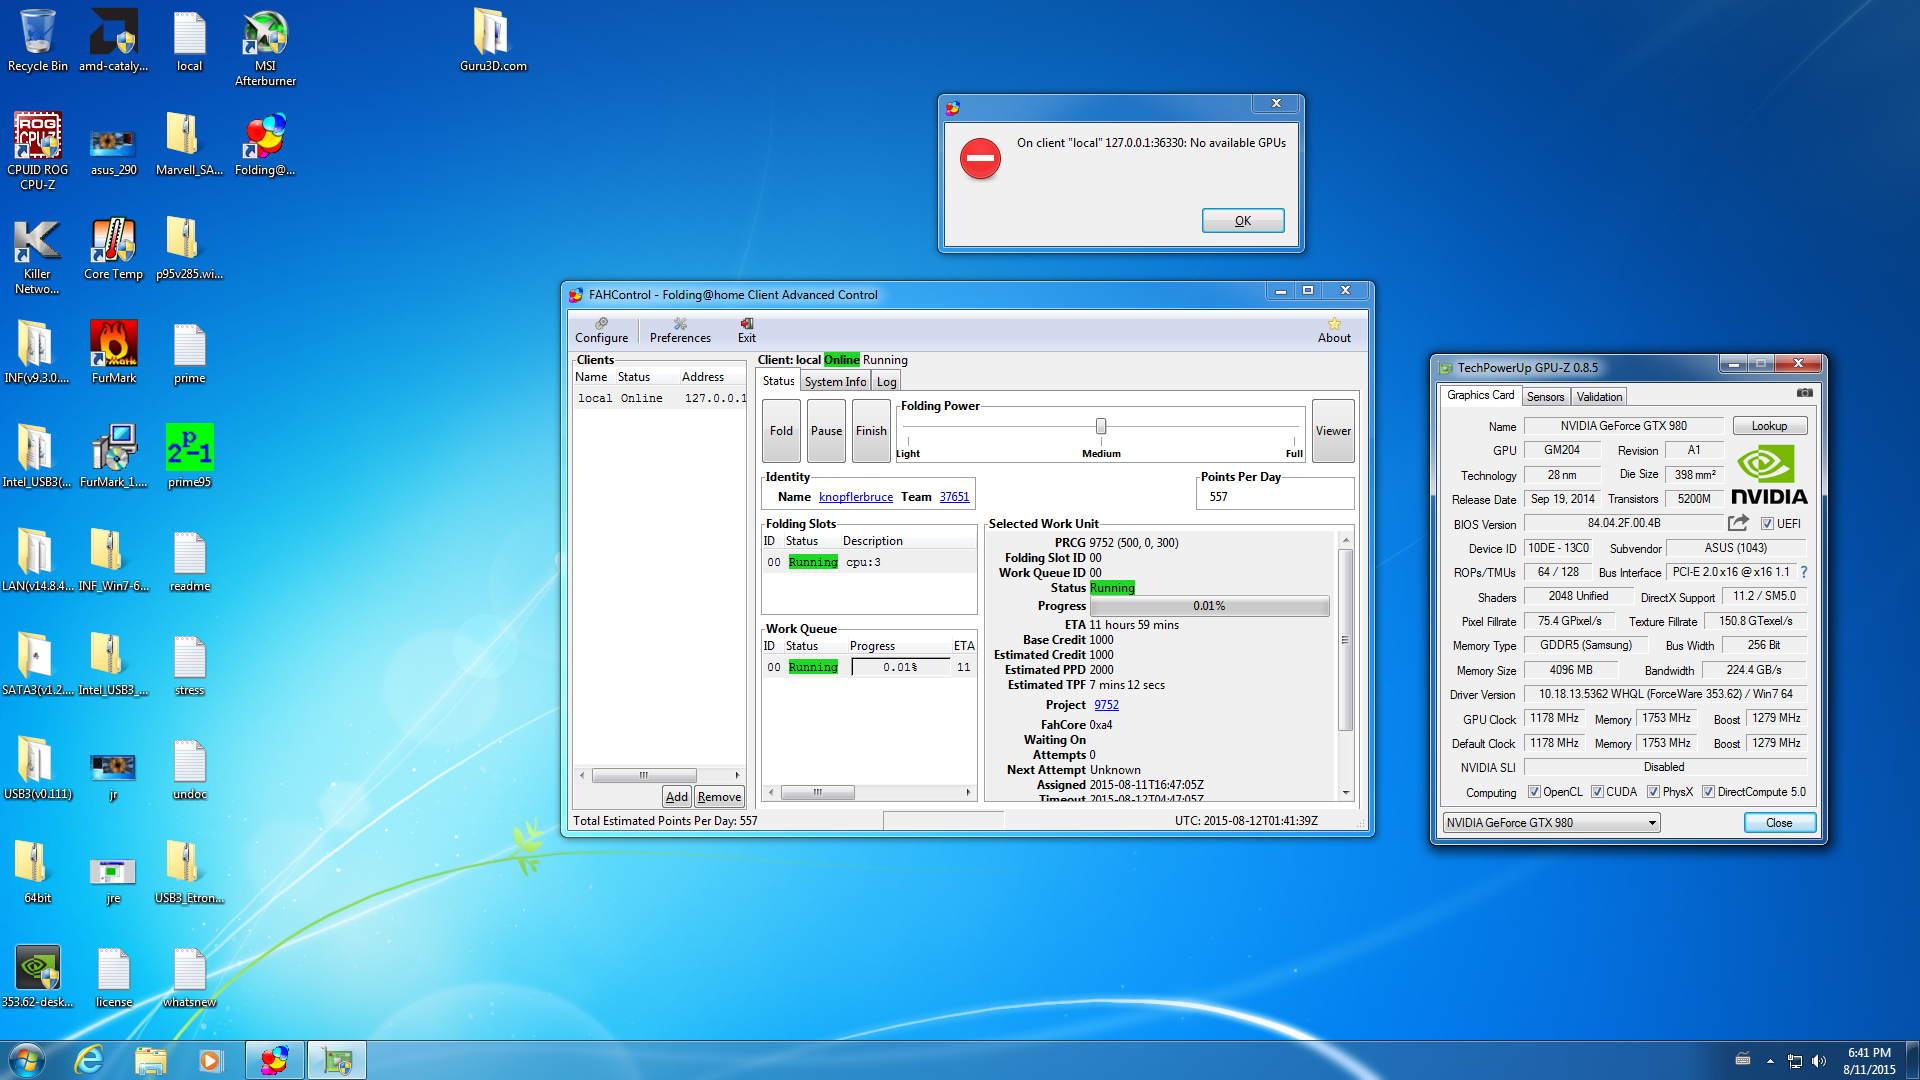Switch to the Sensors tab in GPU-Z

(1545, 397)
